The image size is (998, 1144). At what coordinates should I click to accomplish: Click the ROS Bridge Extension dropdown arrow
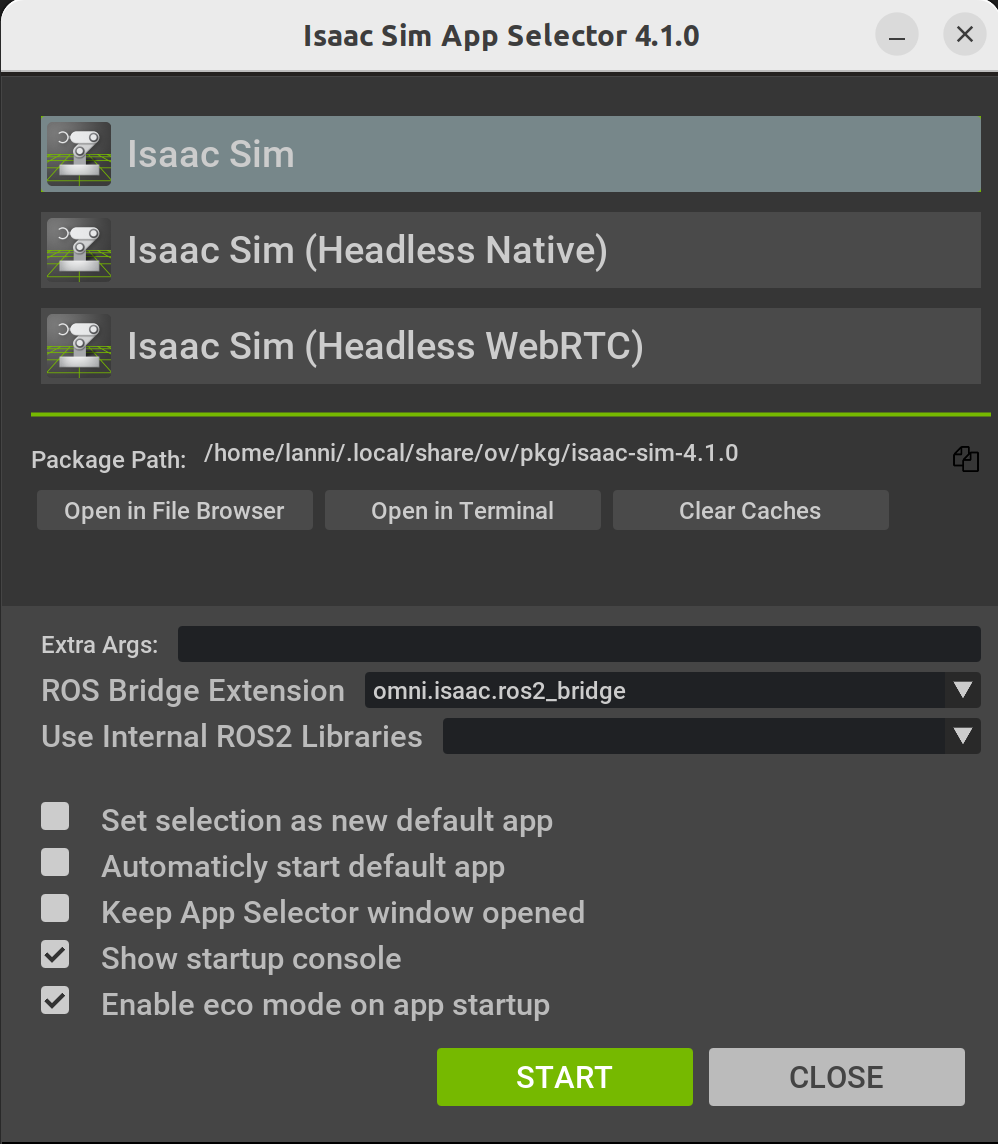962,690
